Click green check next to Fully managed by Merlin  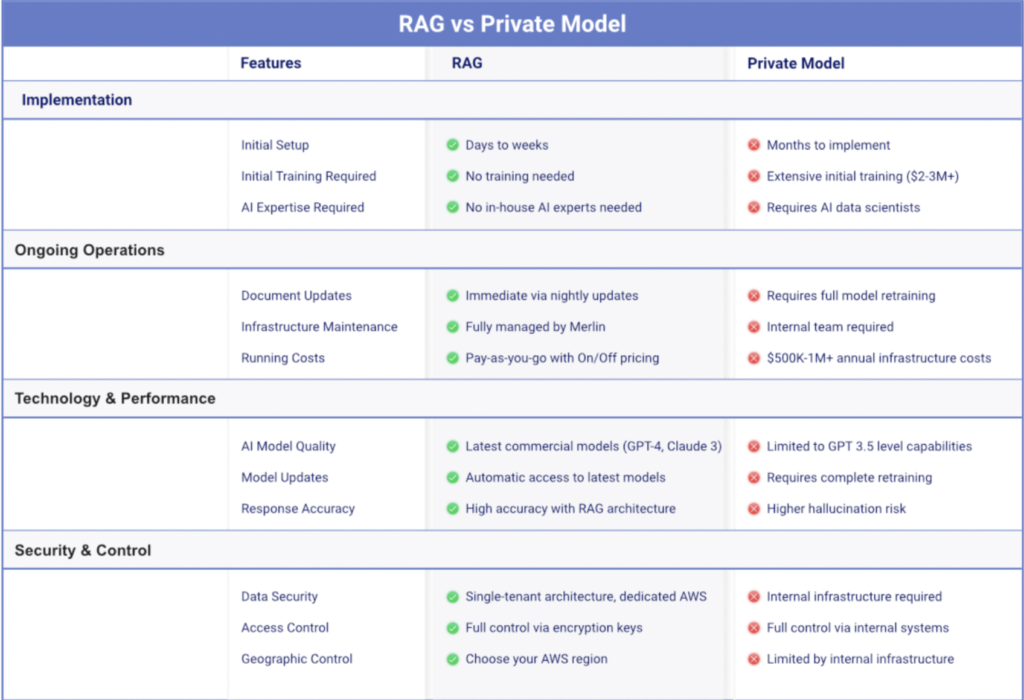(453, 327)
